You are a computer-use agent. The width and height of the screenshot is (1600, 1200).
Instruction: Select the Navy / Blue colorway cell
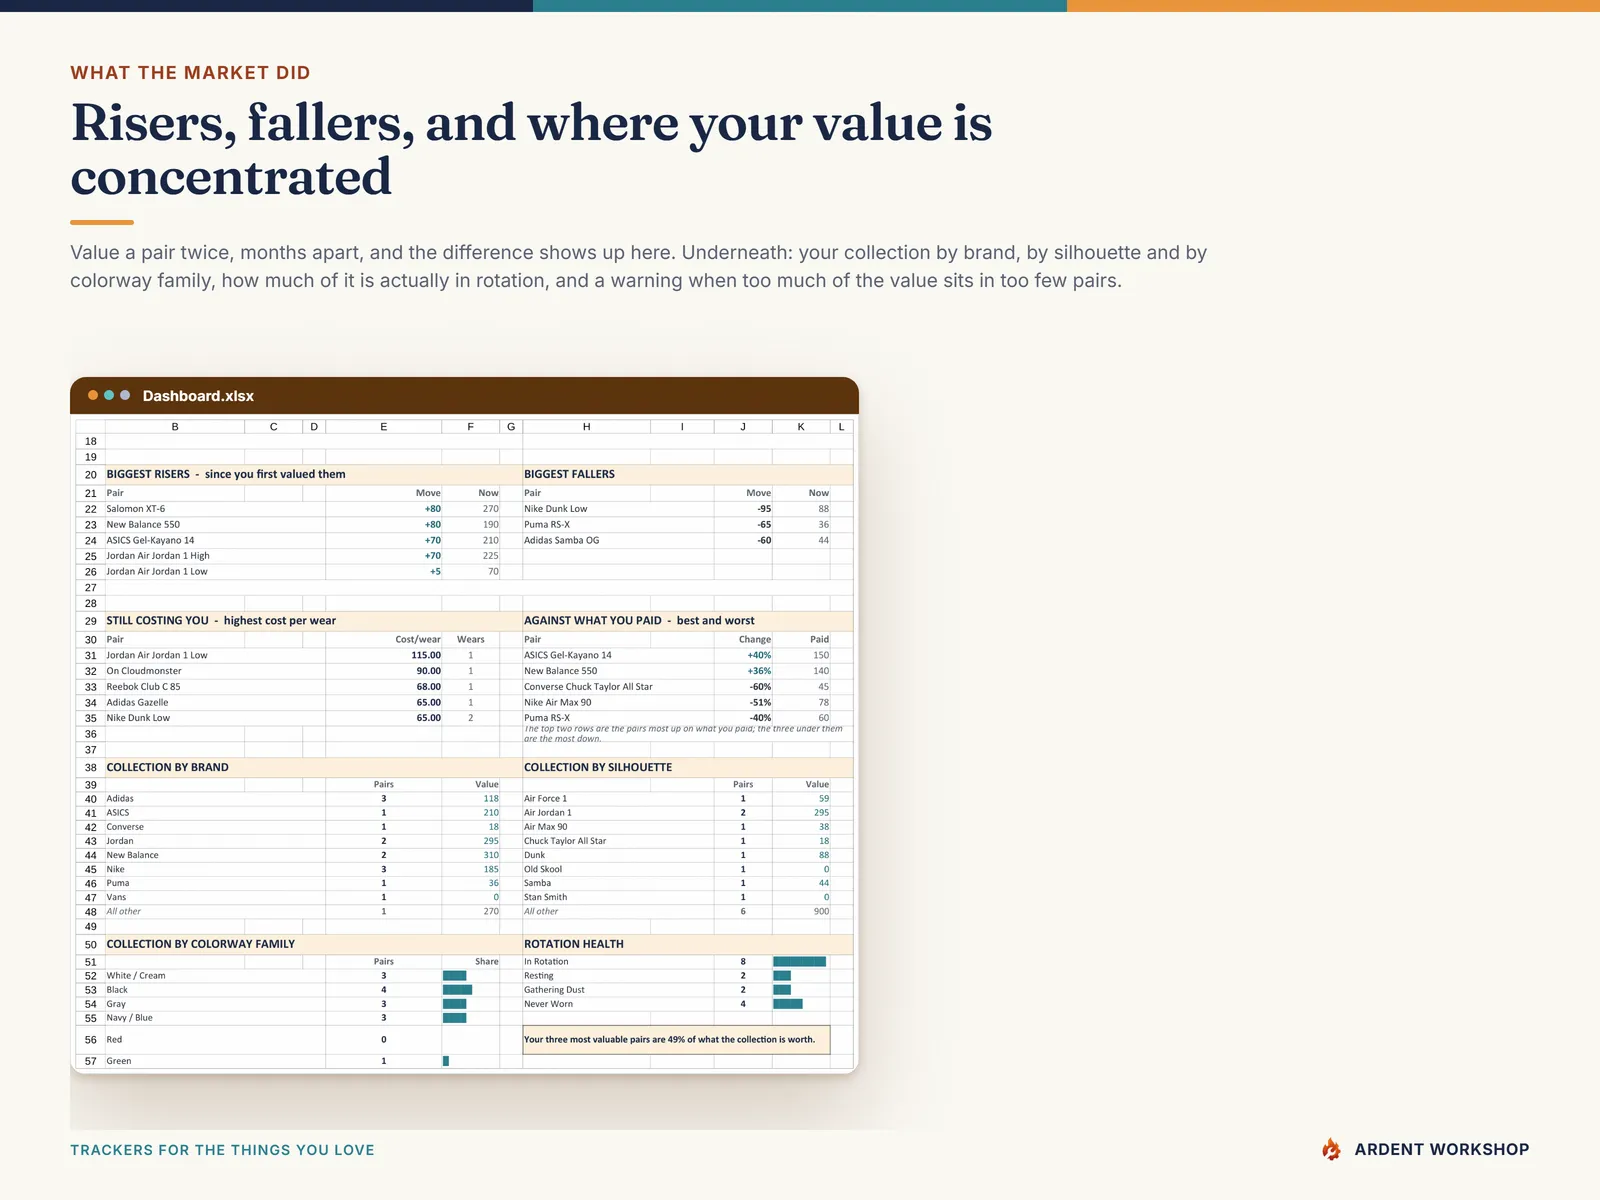(x=215, y=1018)
